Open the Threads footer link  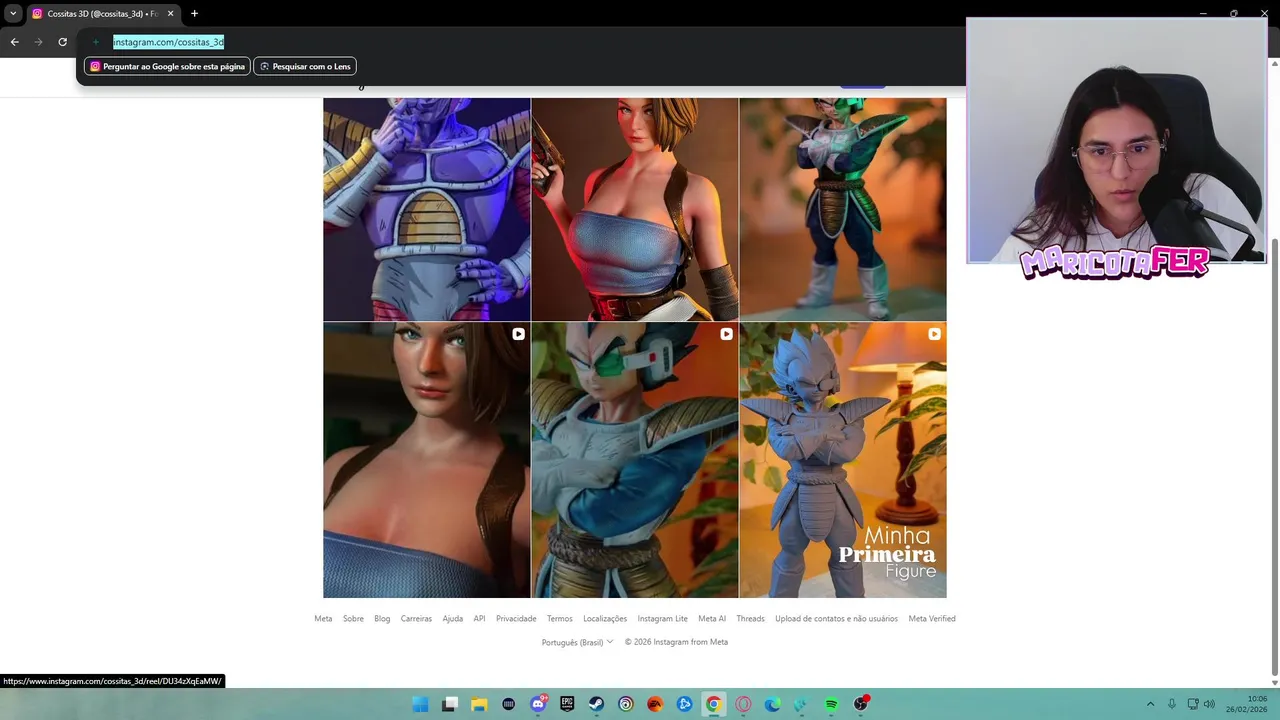750,618
